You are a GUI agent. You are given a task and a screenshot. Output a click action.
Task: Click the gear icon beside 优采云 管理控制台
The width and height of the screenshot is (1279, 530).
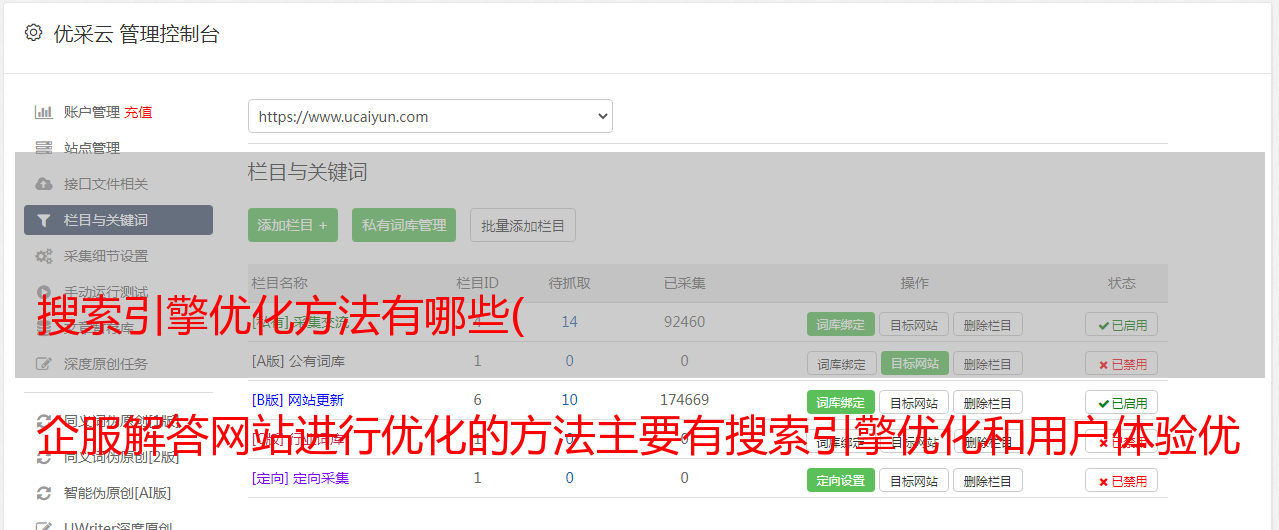point(33,33)
